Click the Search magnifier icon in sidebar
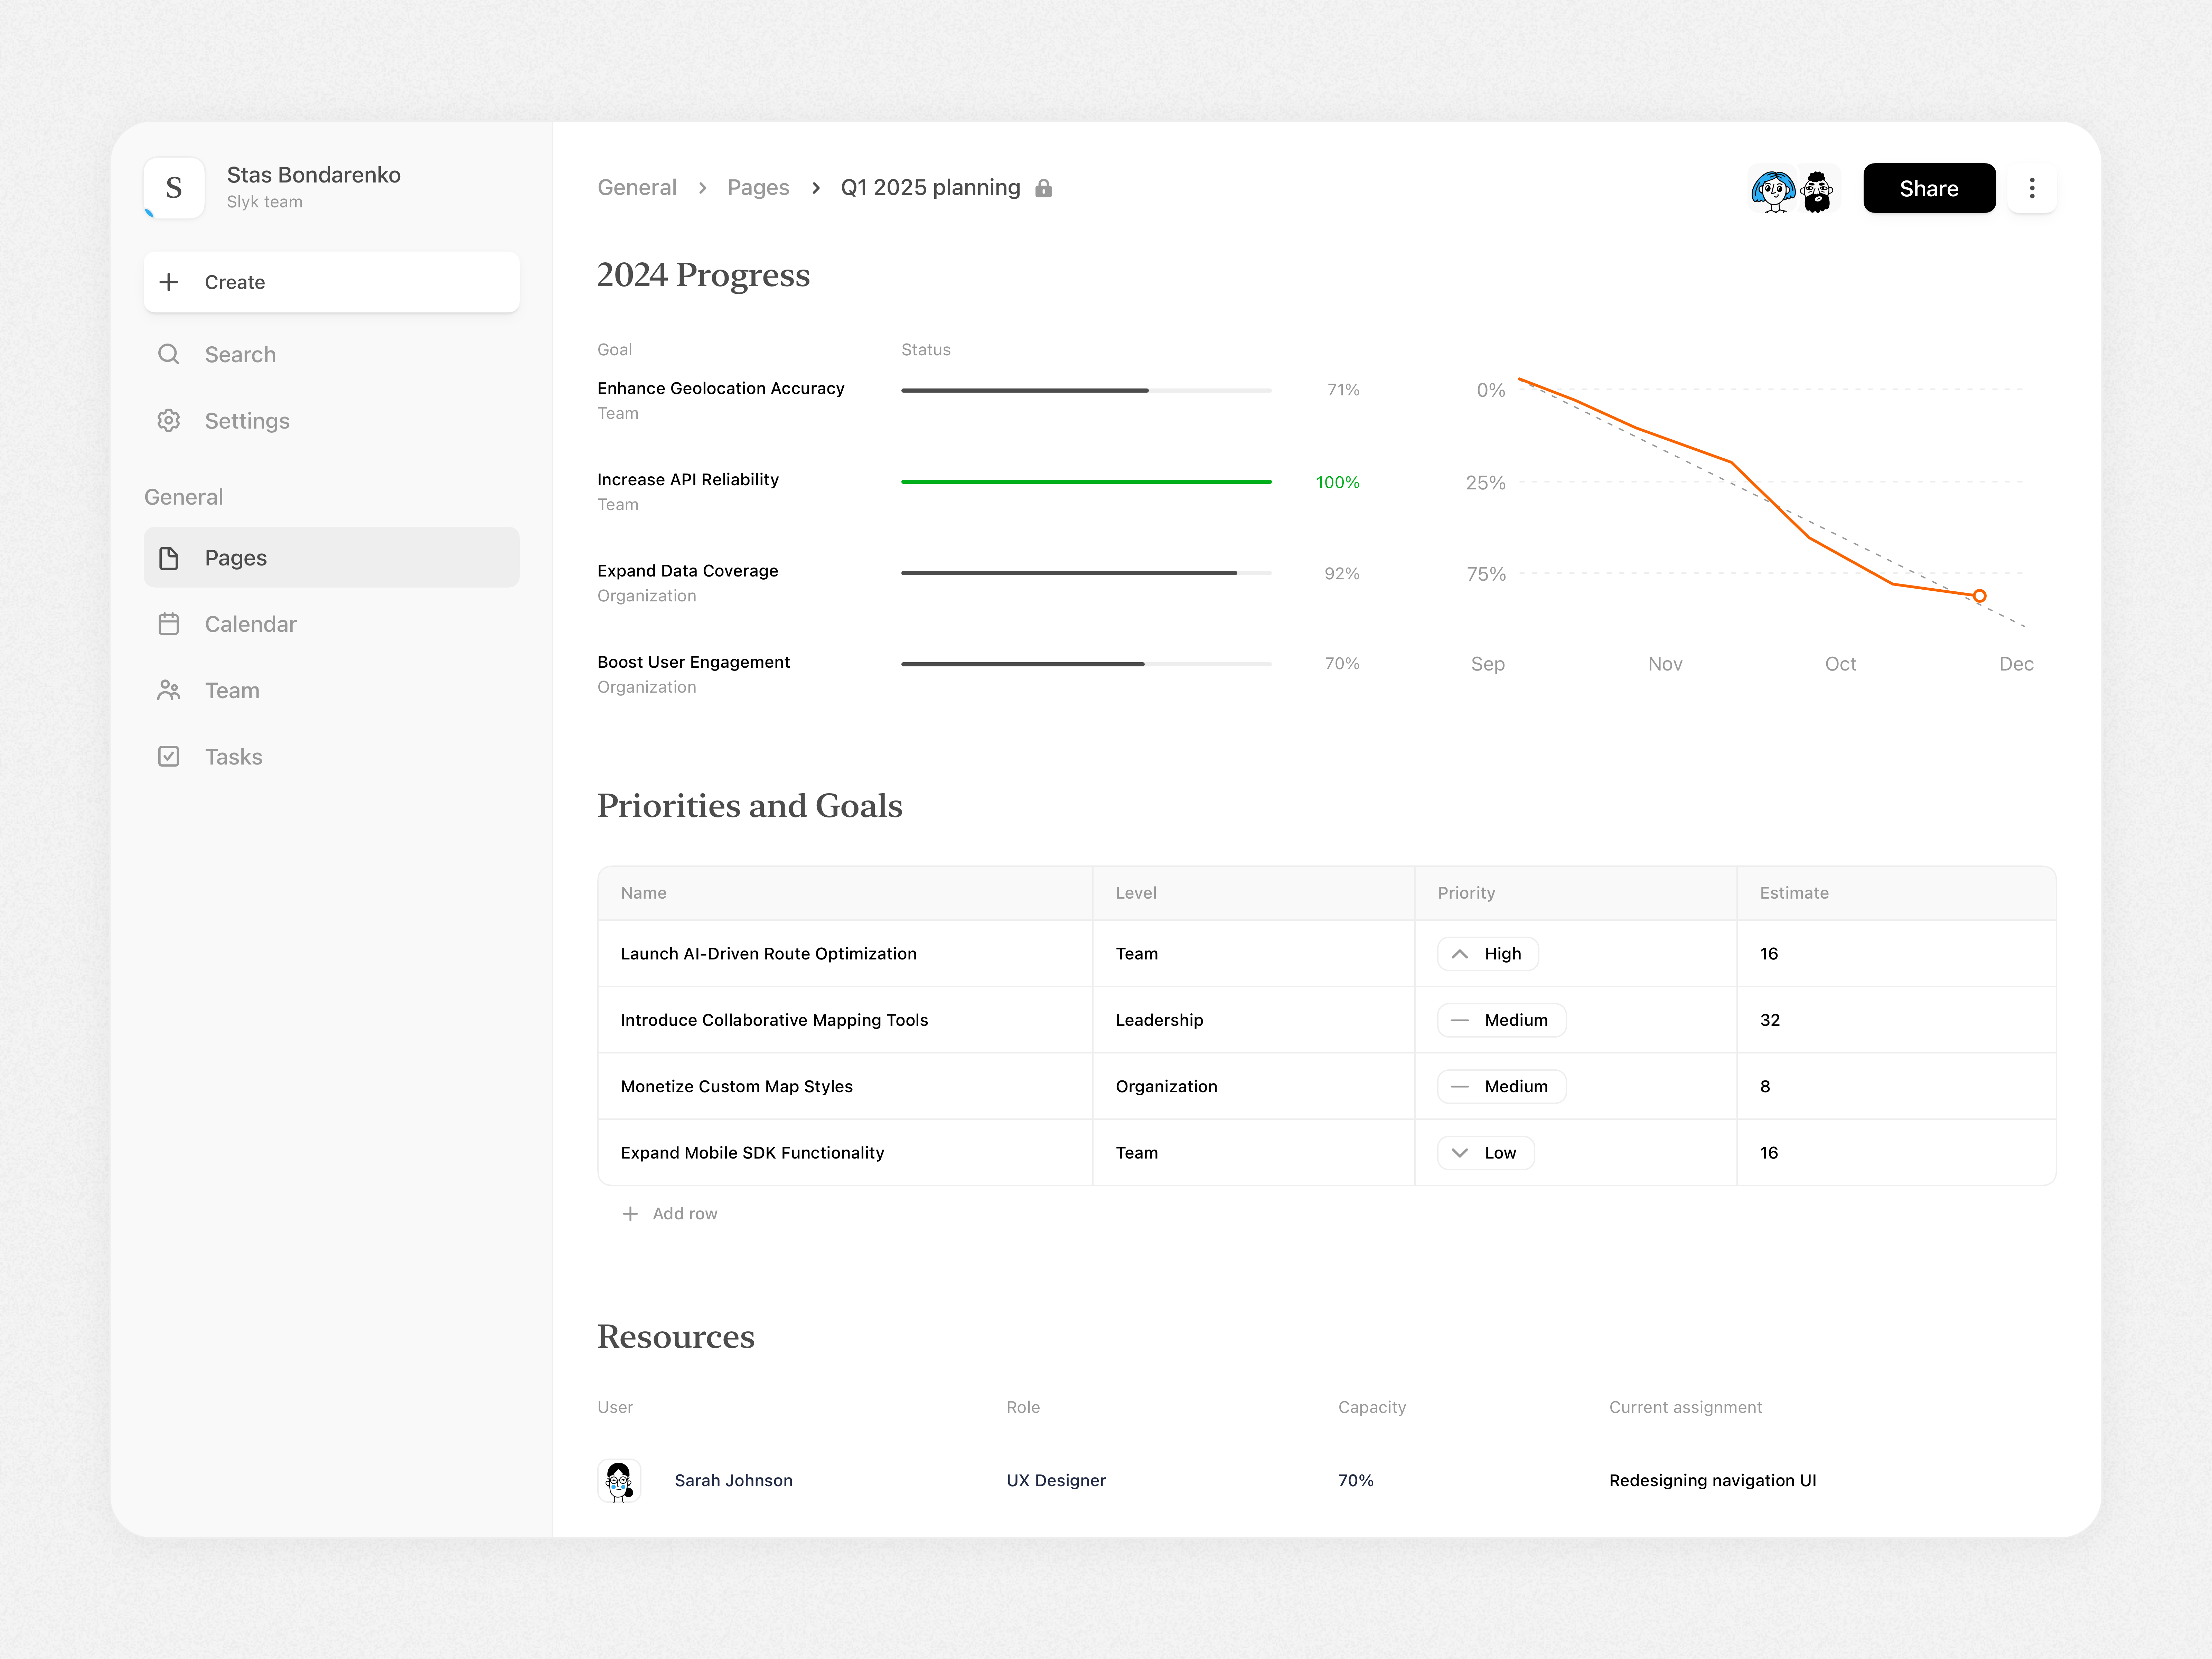2212x1659 pixels. 169,354
